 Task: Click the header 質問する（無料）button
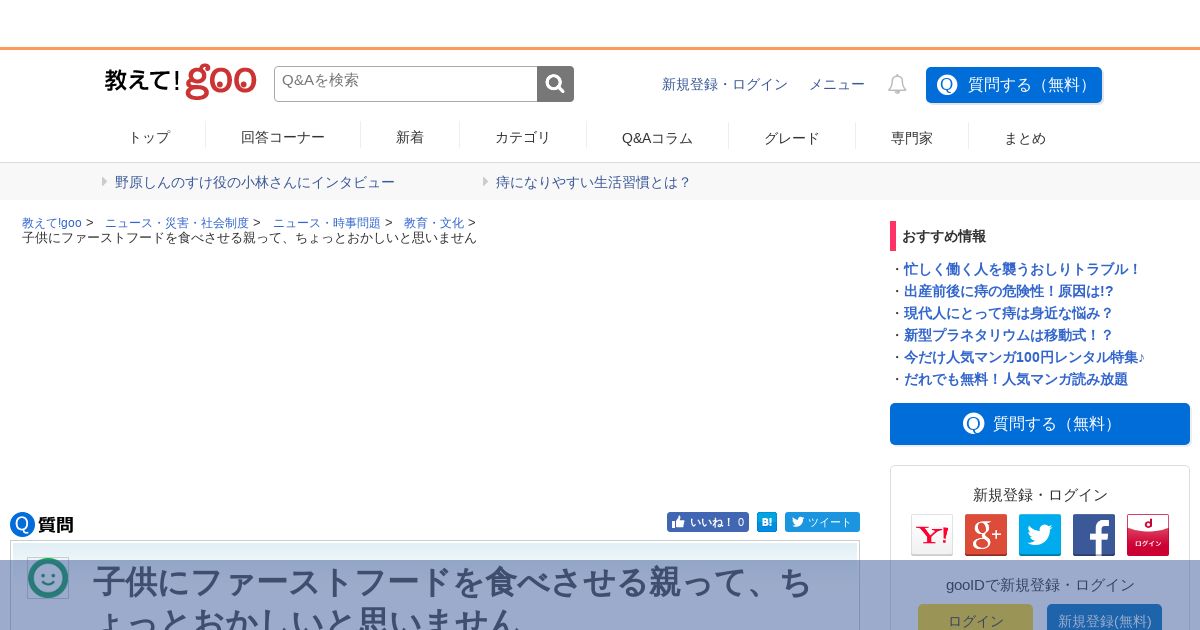point(1014,85)
